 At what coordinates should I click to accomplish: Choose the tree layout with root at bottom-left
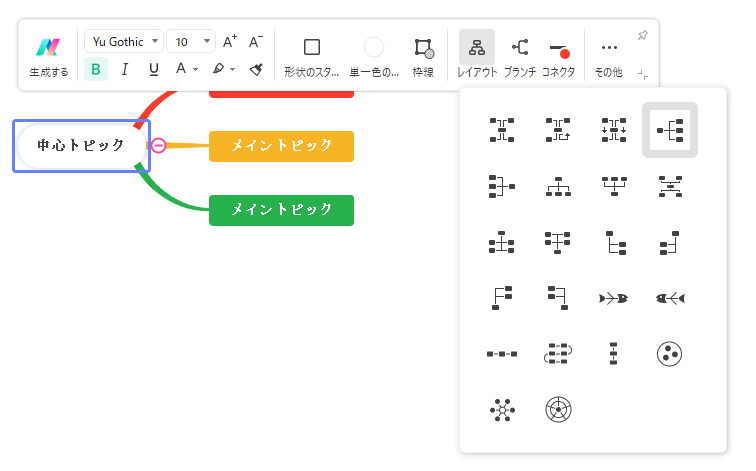pyautogui.click(x=502, y=298)
